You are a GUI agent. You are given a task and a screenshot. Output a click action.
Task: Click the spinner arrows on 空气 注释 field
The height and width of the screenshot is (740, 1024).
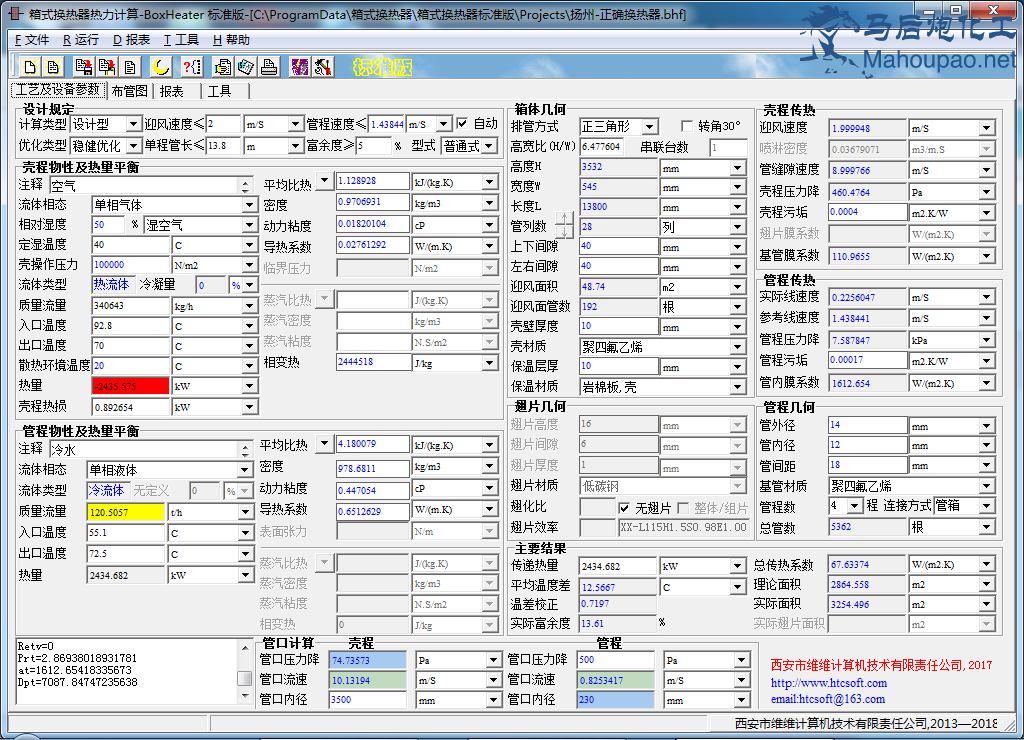245,185
